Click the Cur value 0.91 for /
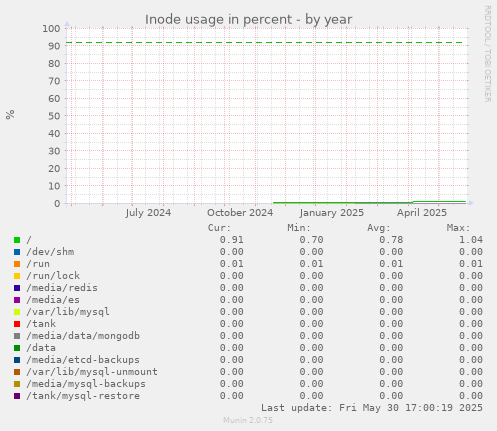Viewport: 497px width, 431px height. coord(232,240)
